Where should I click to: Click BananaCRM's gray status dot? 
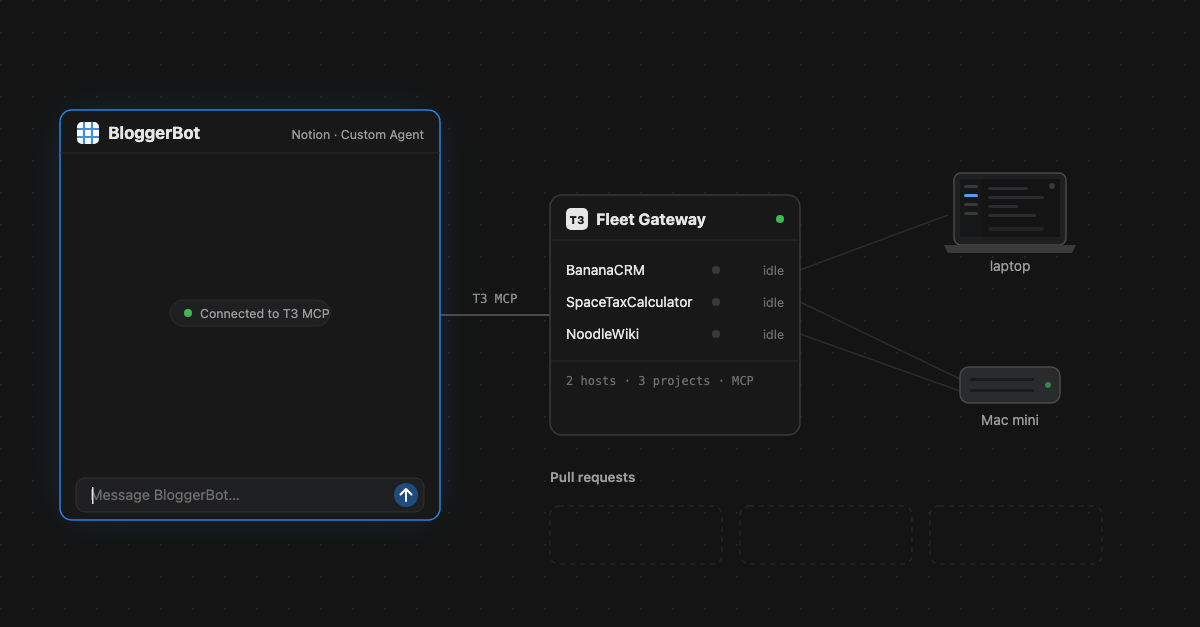tap(716, 270)
